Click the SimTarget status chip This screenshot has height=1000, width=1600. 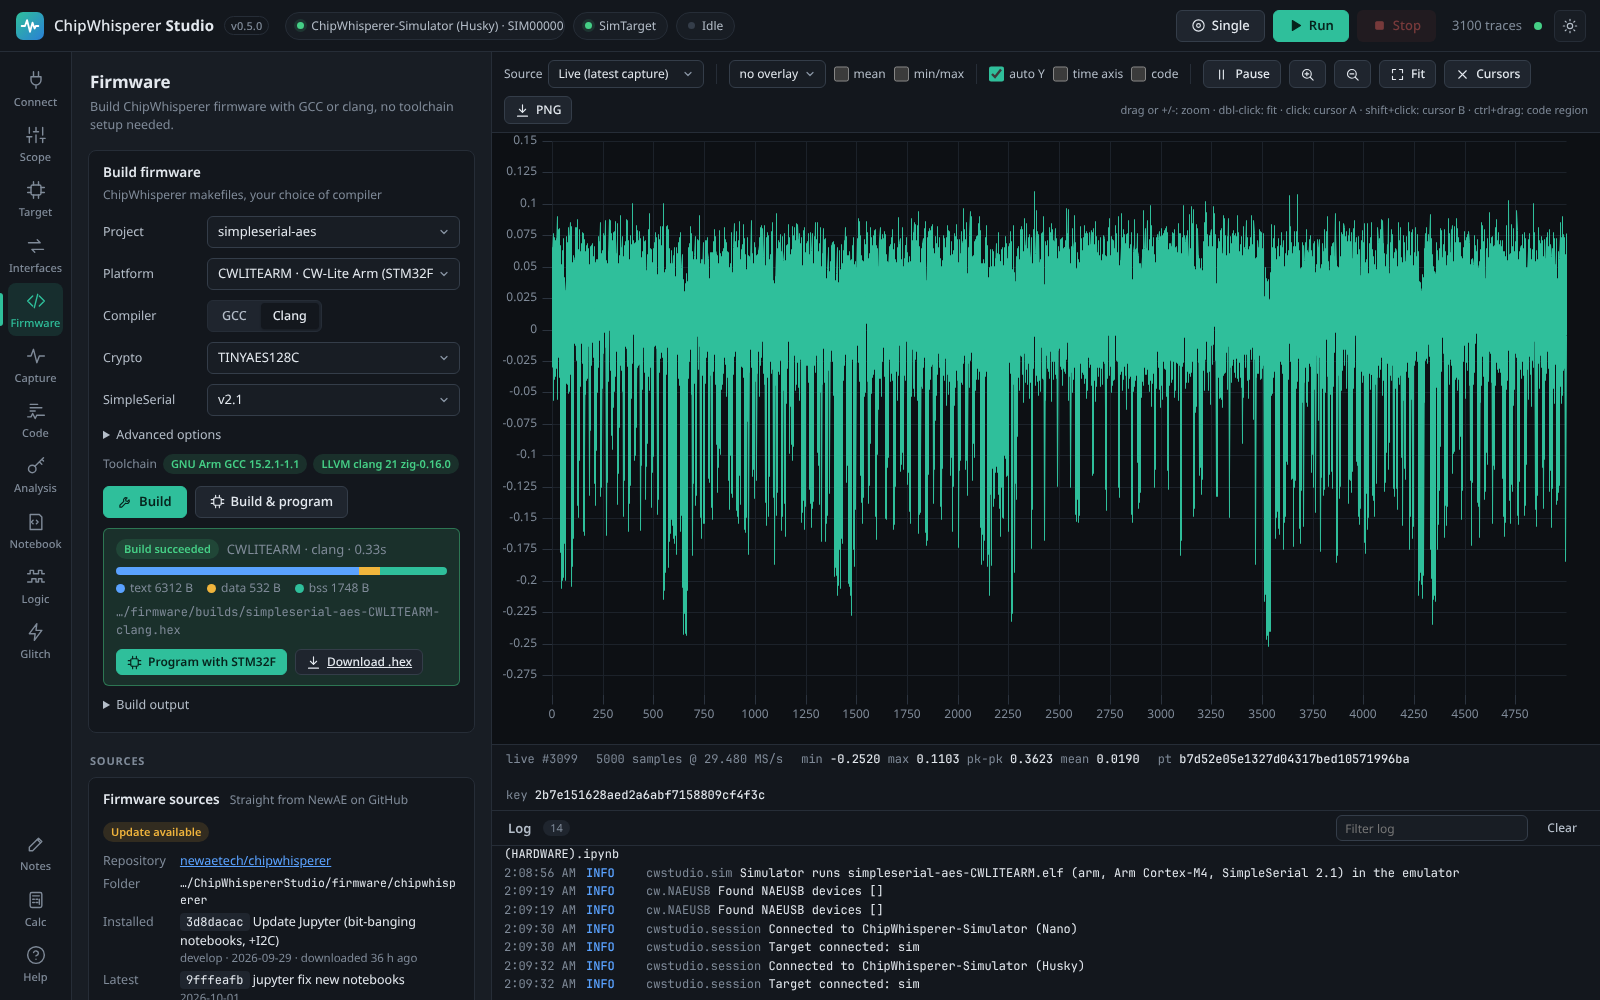tap(620, 26)
